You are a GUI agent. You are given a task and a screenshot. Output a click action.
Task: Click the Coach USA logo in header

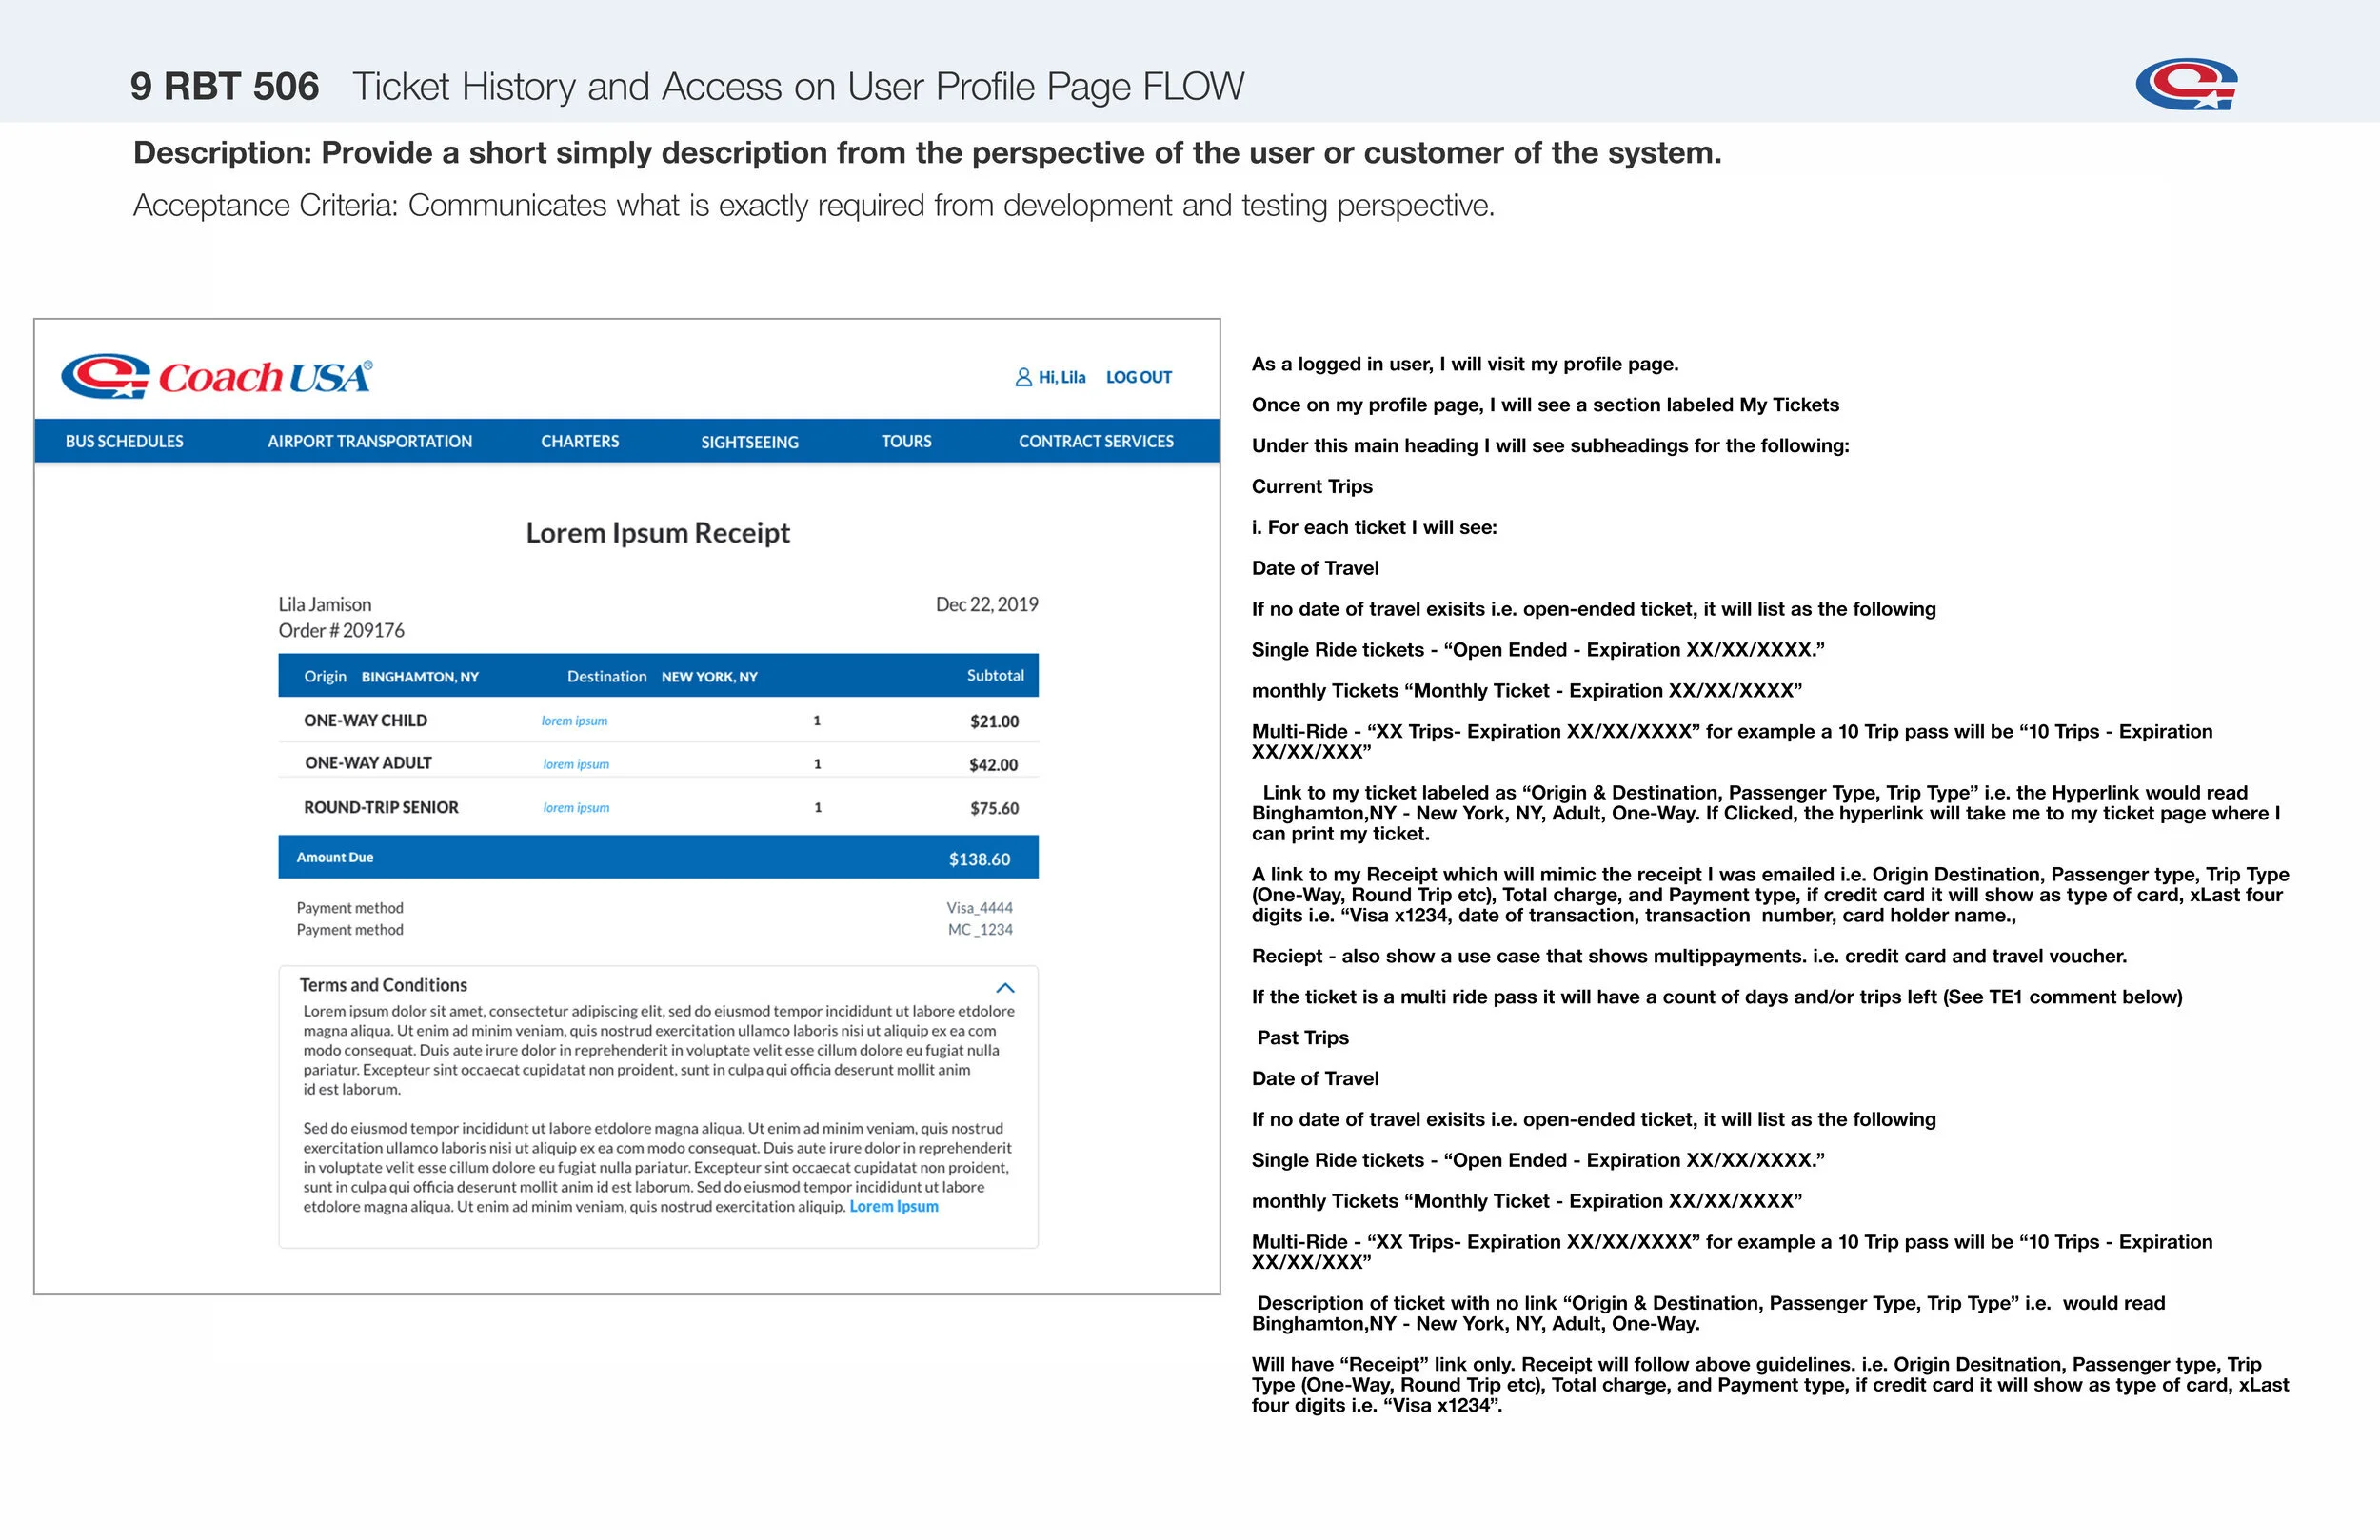click(x=216, y=377)
